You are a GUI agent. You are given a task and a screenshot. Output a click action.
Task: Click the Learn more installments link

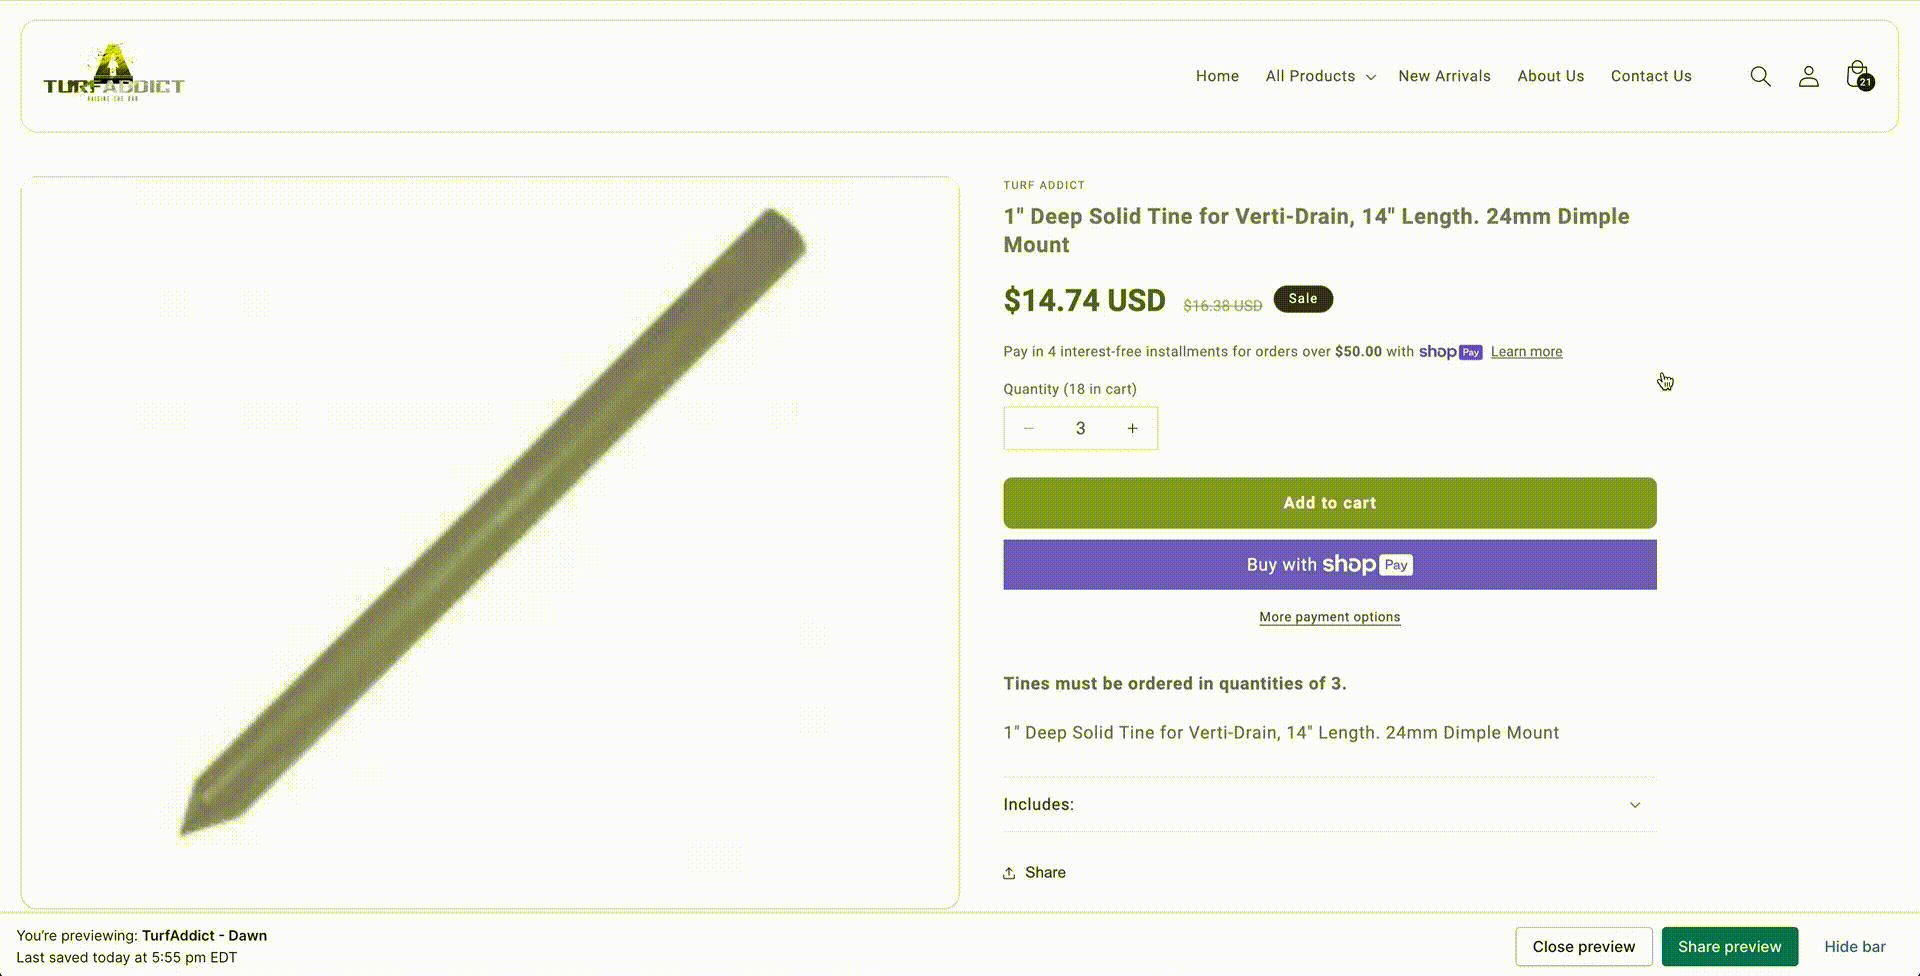[x=1526, y=351]
